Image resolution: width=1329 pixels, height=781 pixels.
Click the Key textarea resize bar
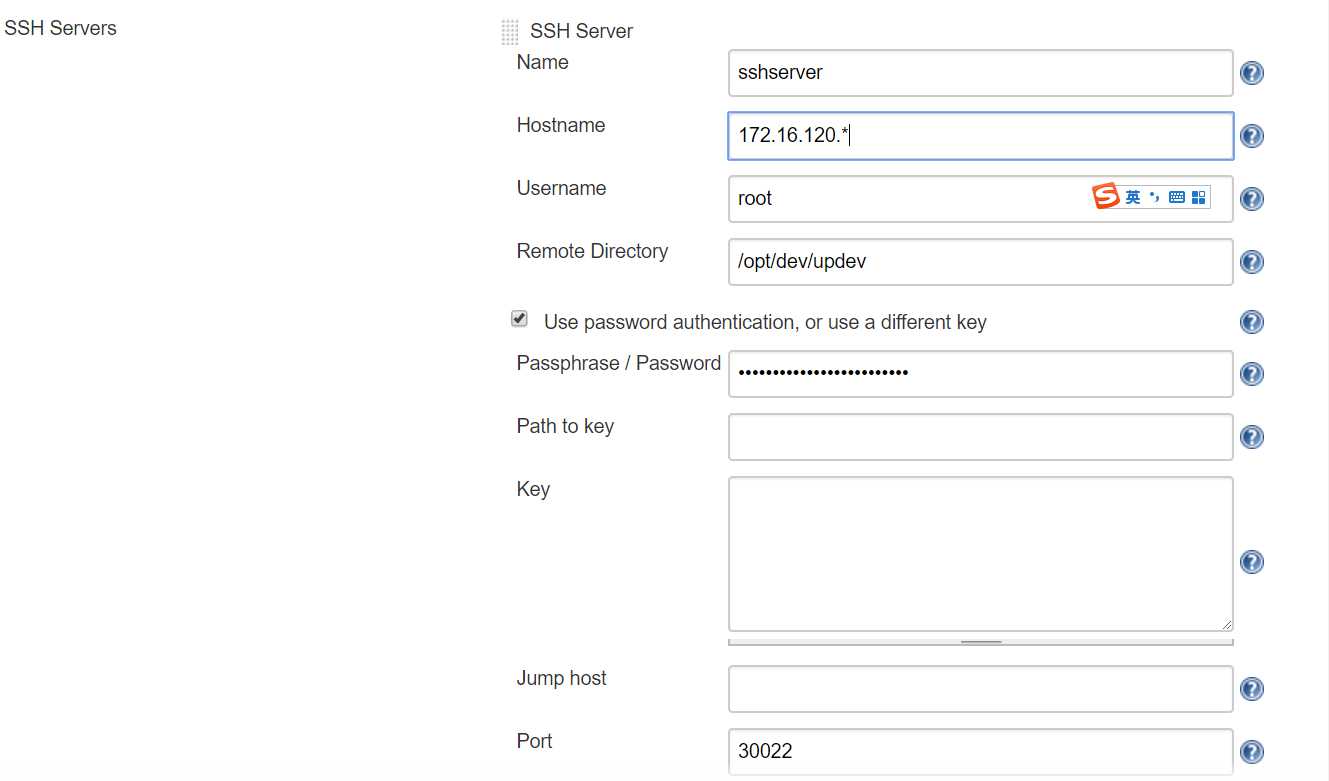pos(981,642)
